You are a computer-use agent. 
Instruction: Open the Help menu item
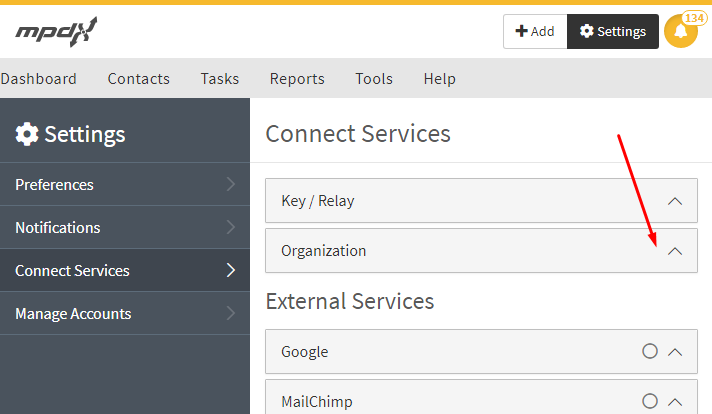coord(440,79)
